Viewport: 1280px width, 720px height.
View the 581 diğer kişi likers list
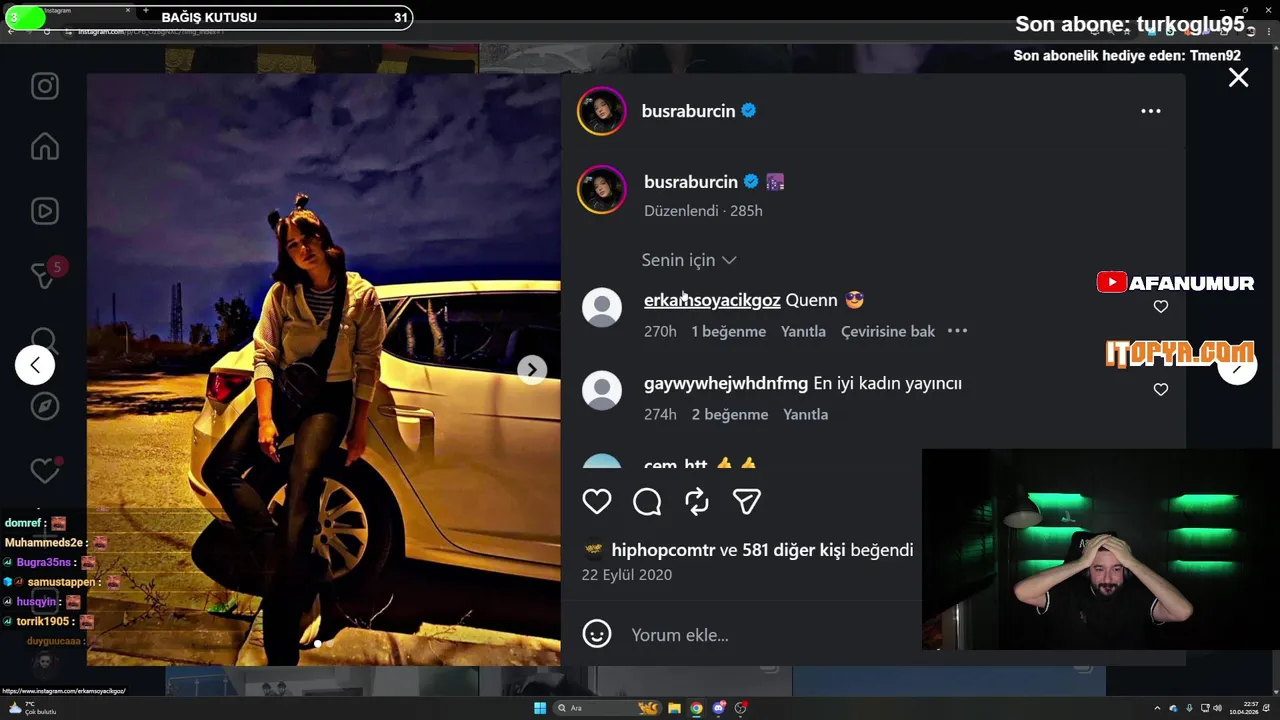pos(794,550)
